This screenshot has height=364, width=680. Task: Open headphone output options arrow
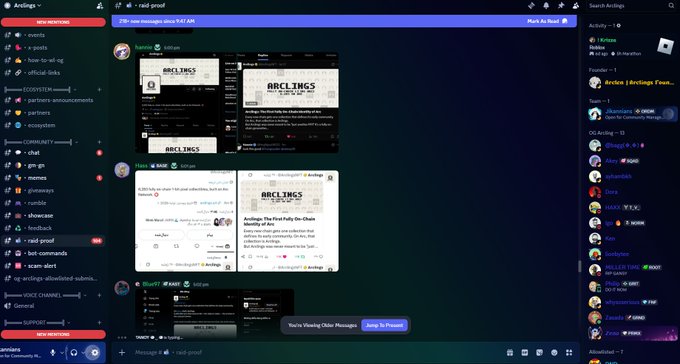tap(83, 352)
